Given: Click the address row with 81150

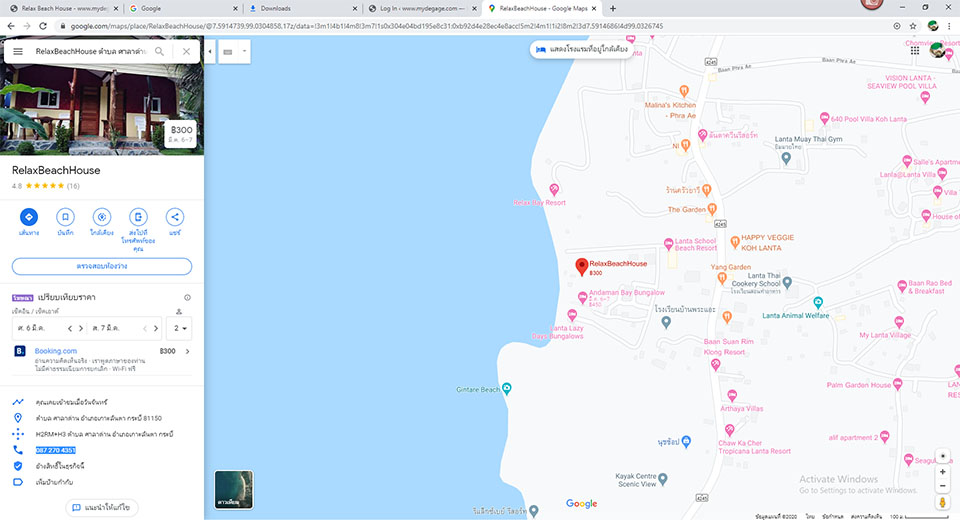Looking at the screenshot, I should pos(102,418).
